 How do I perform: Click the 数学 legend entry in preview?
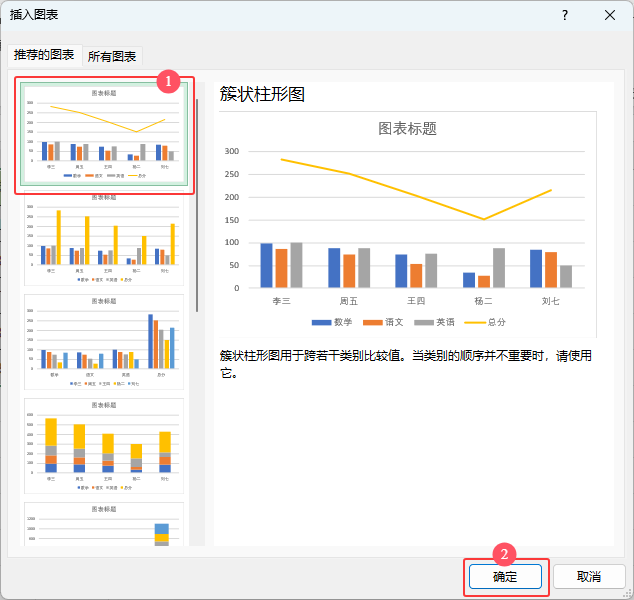tap(332, 322)
